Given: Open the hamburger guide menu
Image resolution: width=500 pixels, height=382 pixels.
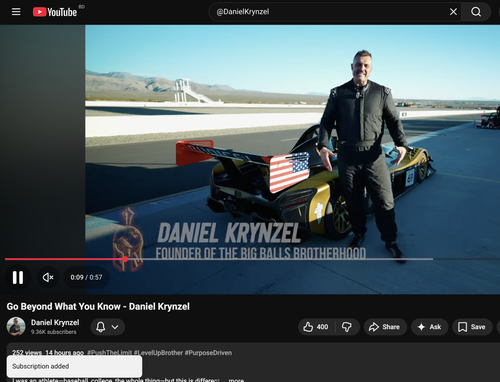Looking at the screenshot, I should tap(16, 12).
